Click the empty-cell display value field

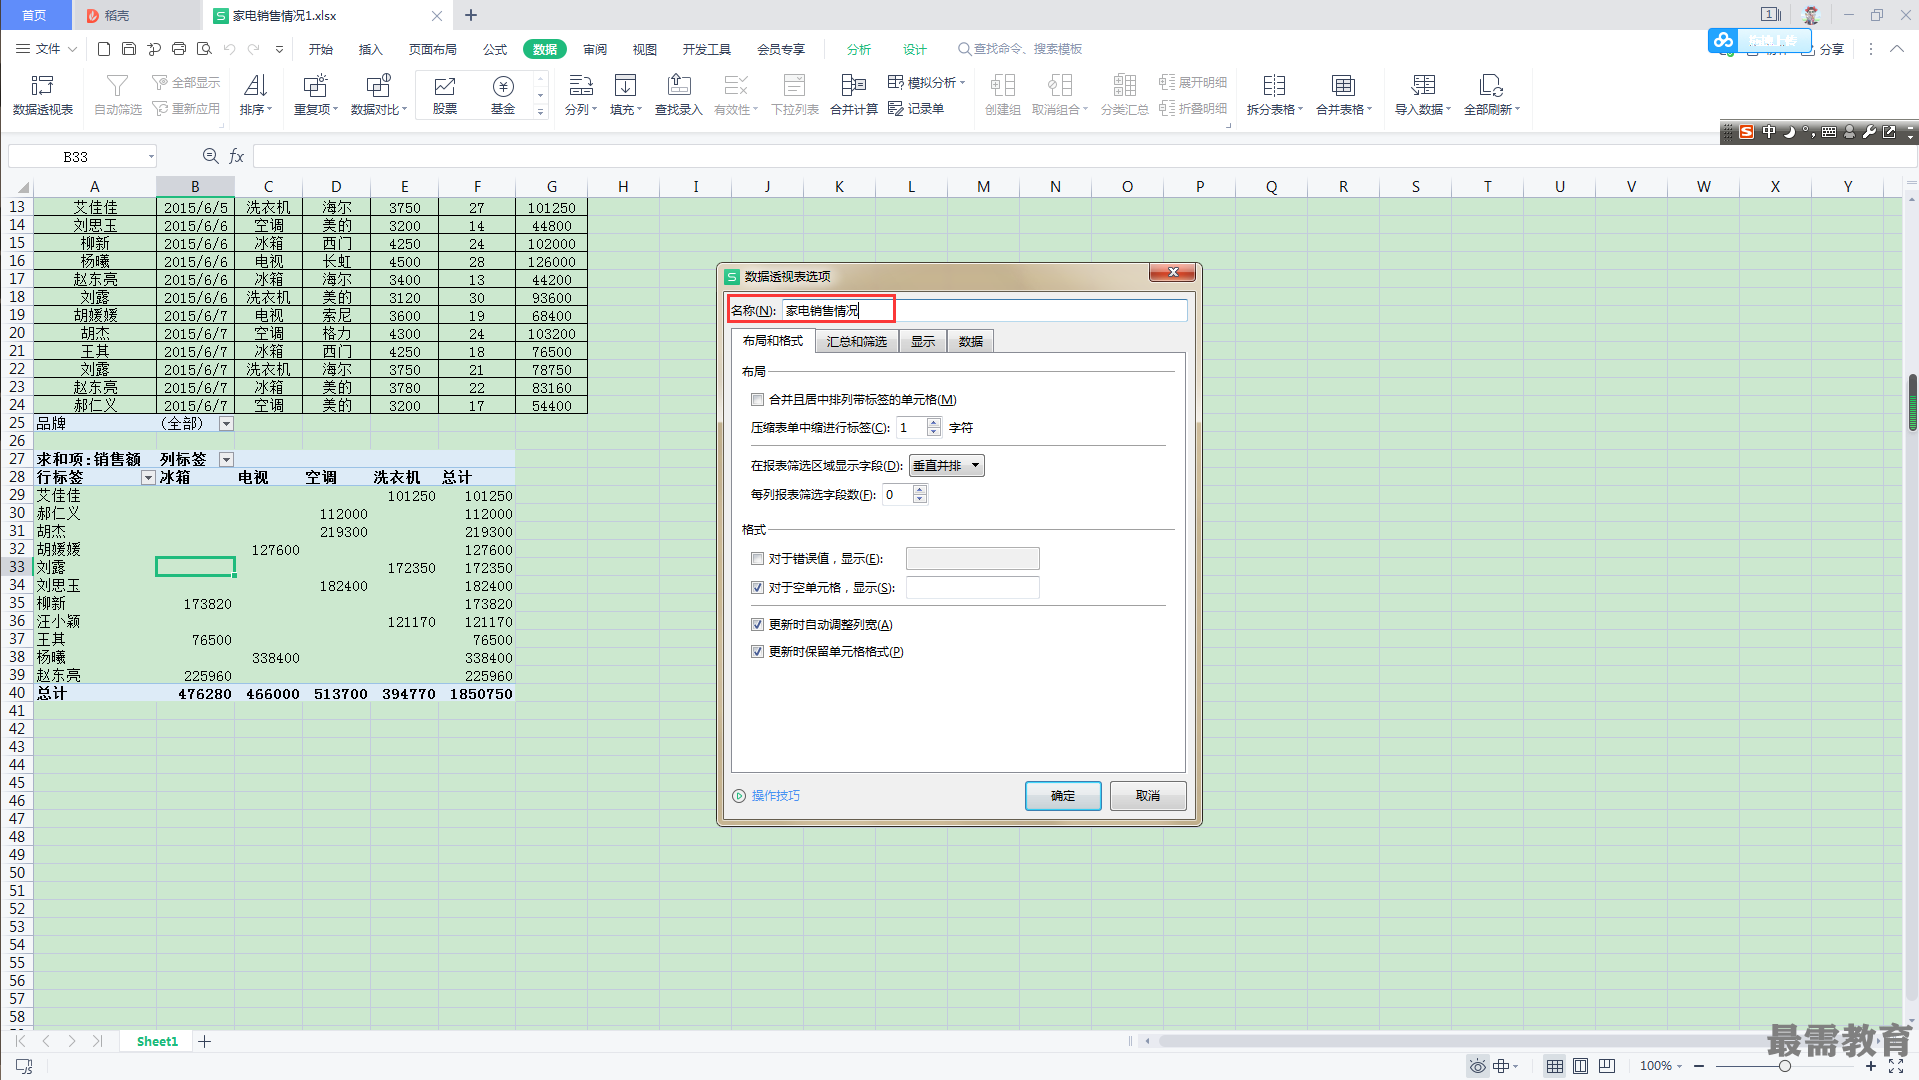[972, 588]
